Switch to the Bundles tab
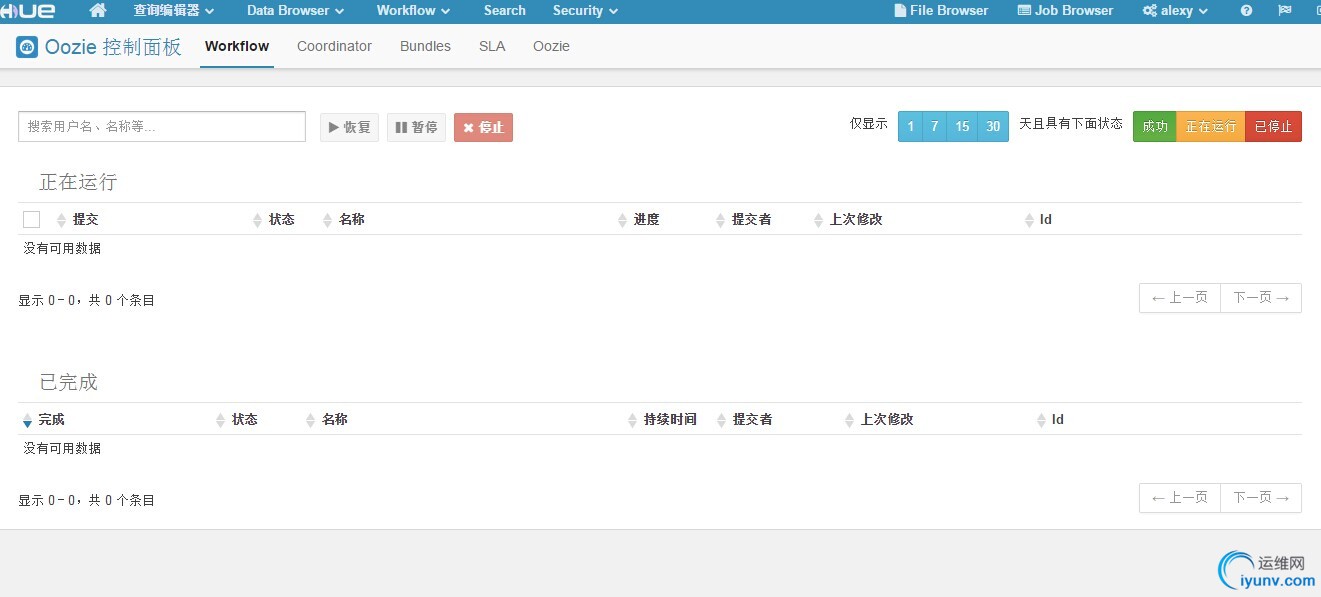Image resolution: width=1321 pixels, height=597 pixels. point(425,47)
